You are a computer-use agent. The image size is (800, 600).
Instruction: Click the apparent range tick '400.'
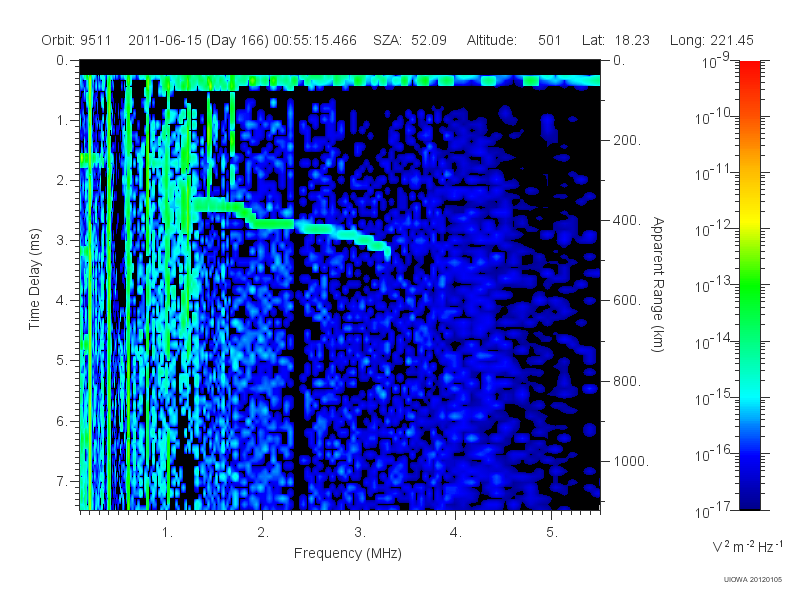627,220
